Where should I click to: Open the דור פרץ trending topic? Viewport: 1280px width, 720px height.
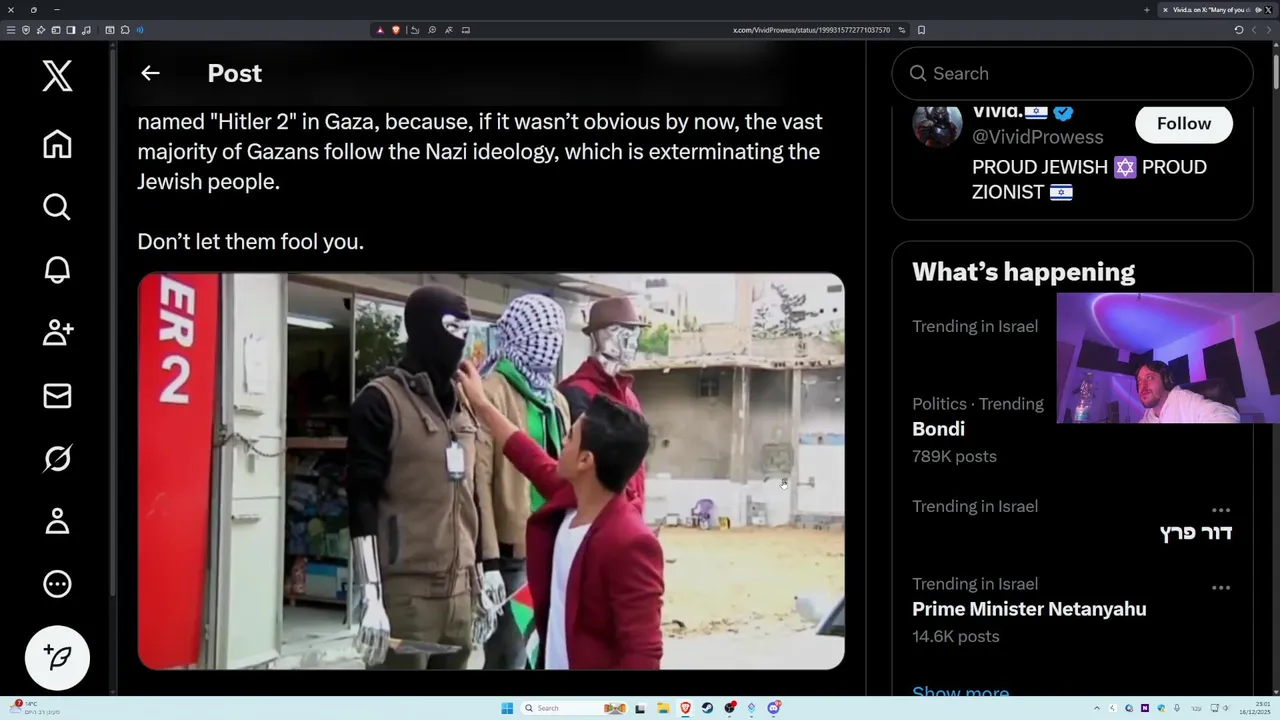click(1195, 532)
